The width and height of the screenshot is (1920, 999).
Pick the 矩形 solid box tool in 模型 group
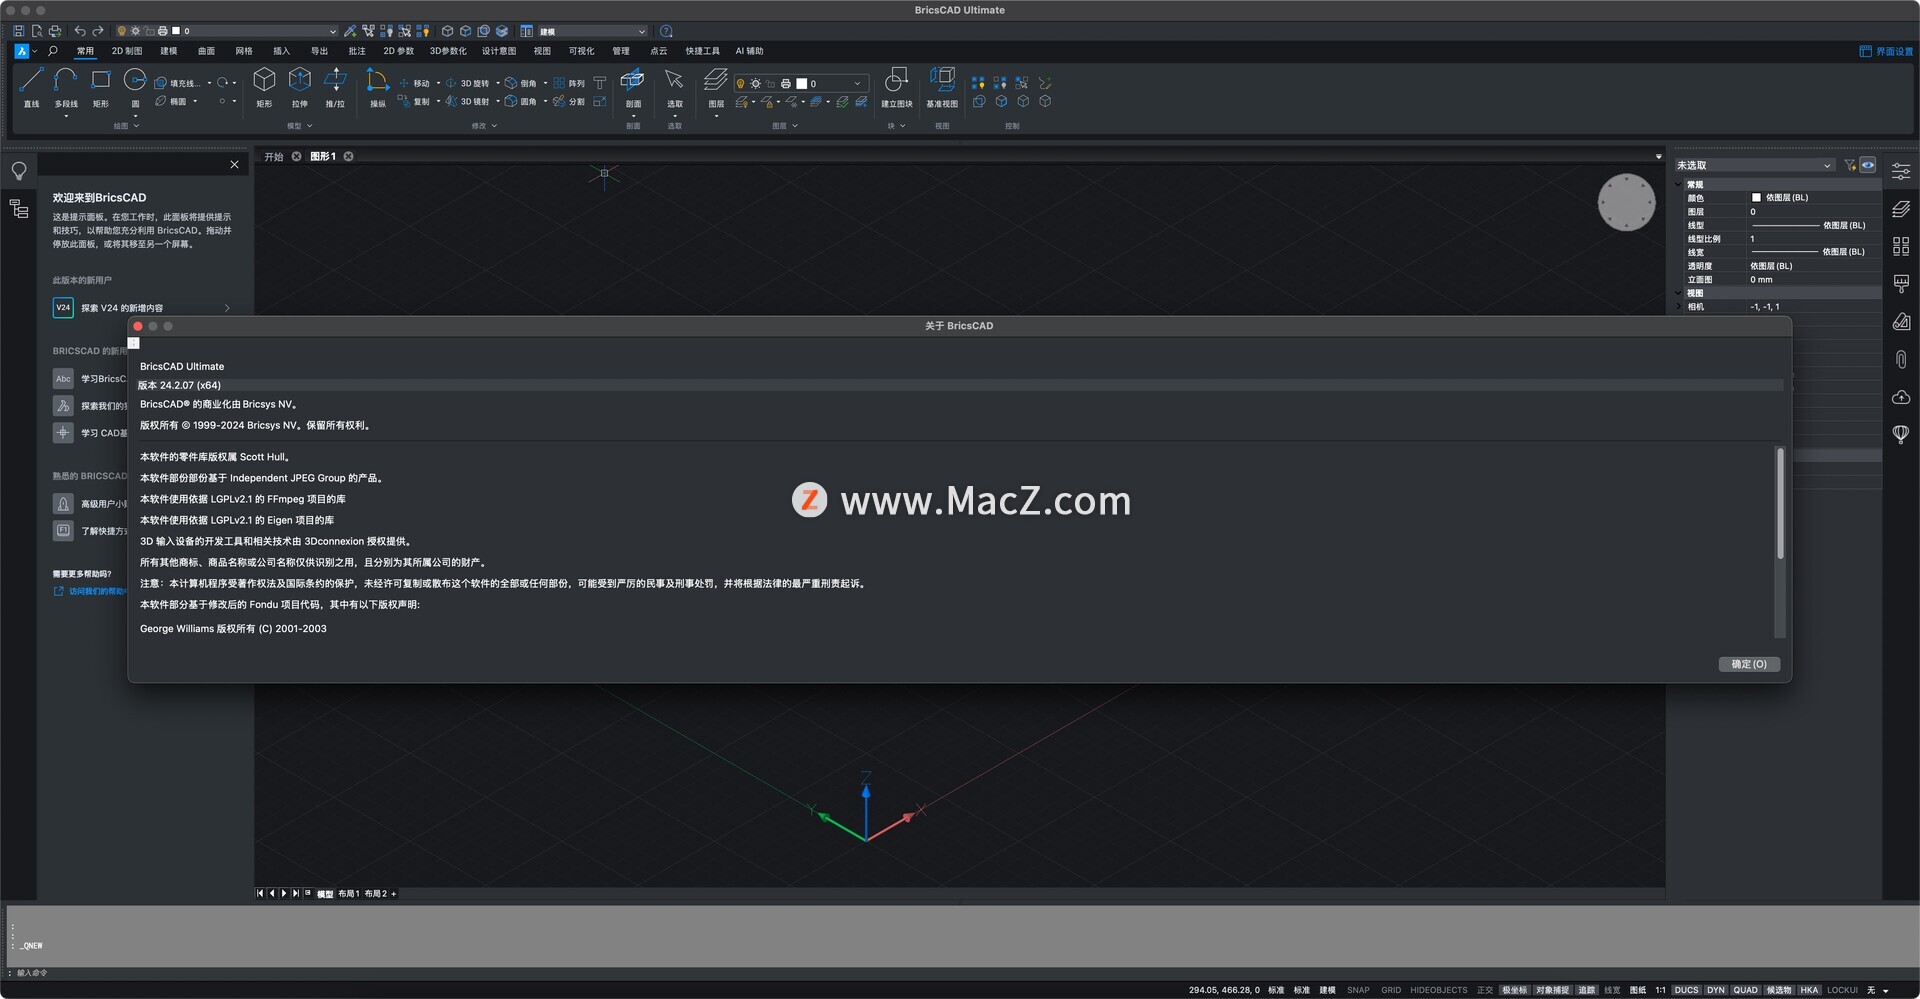point(264,87)
